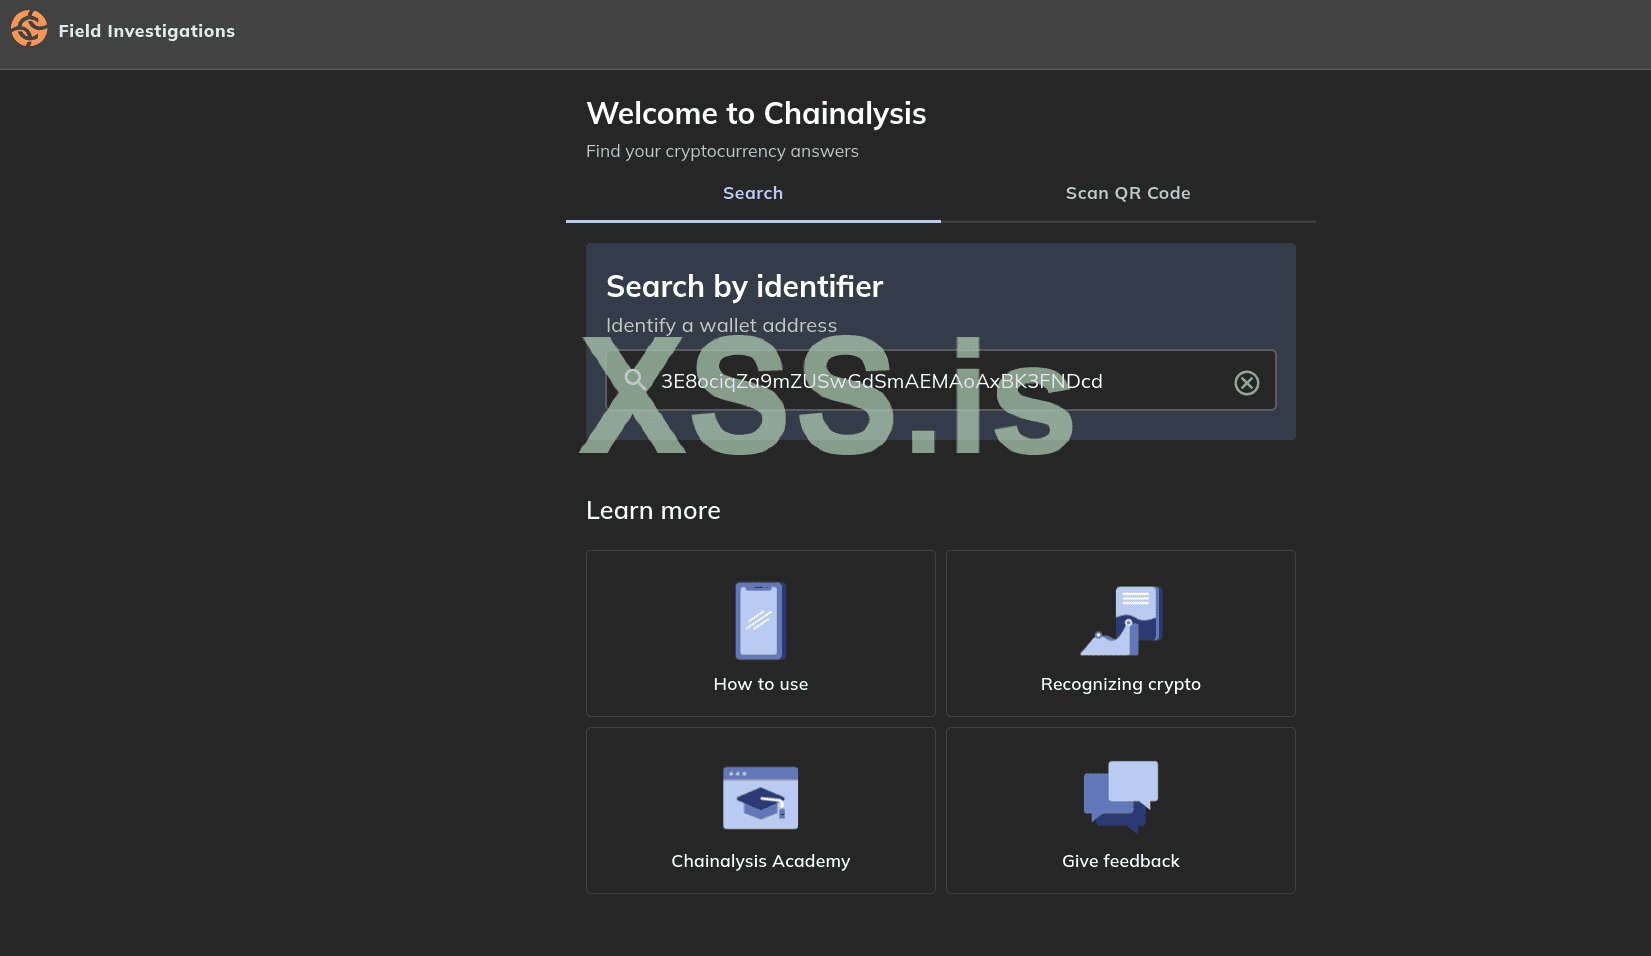Click the Find your cryptocurrency answers text
The height and width of the screenshot is (956, 1651).
(x=722, y=152)
